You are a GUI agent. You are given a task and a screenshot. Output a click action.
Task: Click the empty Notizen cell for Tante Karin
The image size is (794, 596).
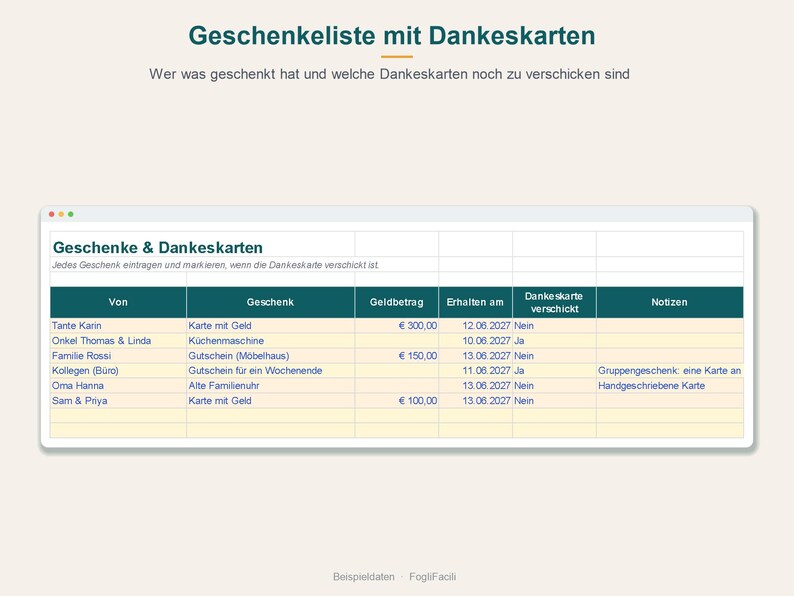(669, 326)
